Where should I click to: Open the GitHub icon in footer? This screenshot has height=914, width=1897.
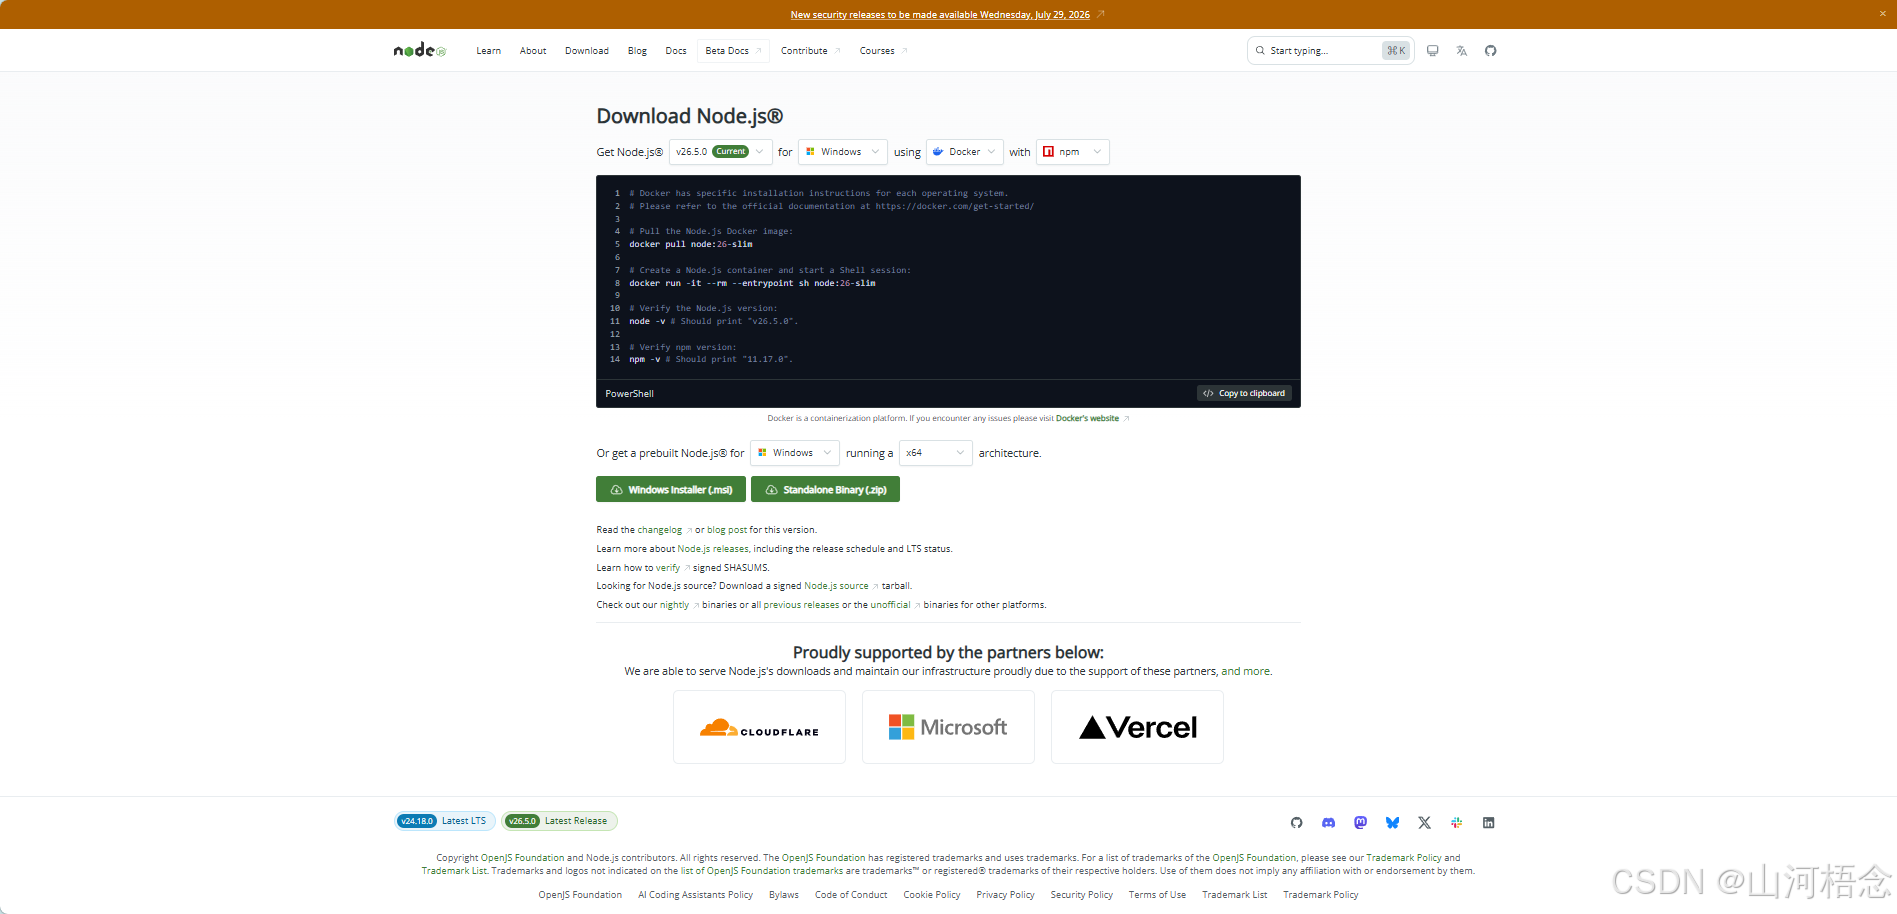click(x=1296, y=822)
